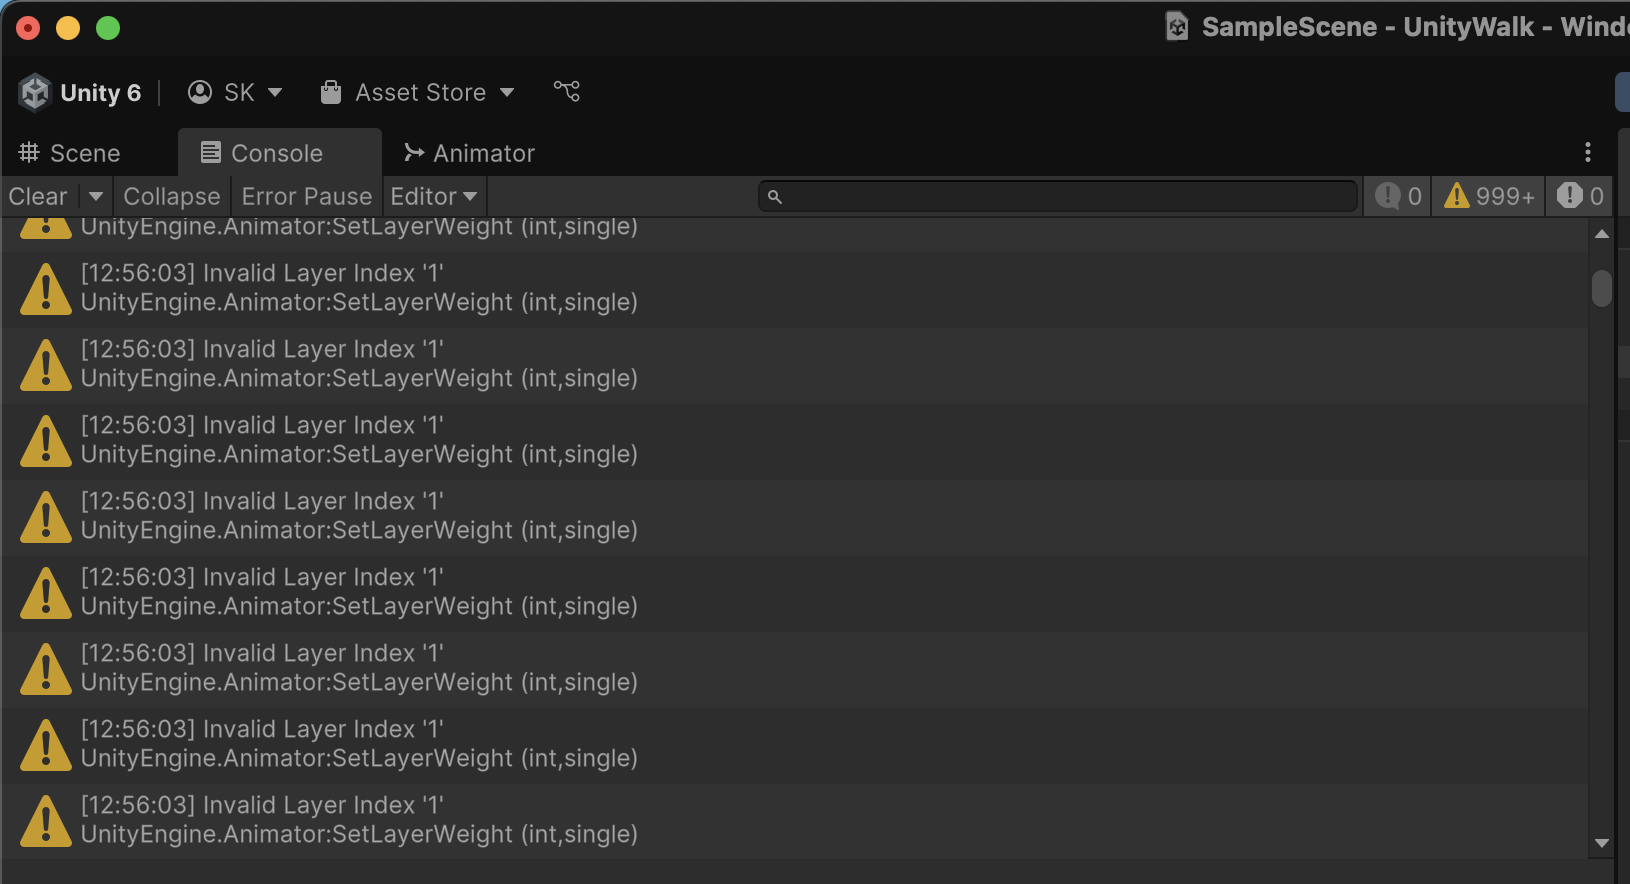The width and height of the screenshot is (1630, 884).
Task: Click the scrollbar down arrow
Action: point(1602,843)
